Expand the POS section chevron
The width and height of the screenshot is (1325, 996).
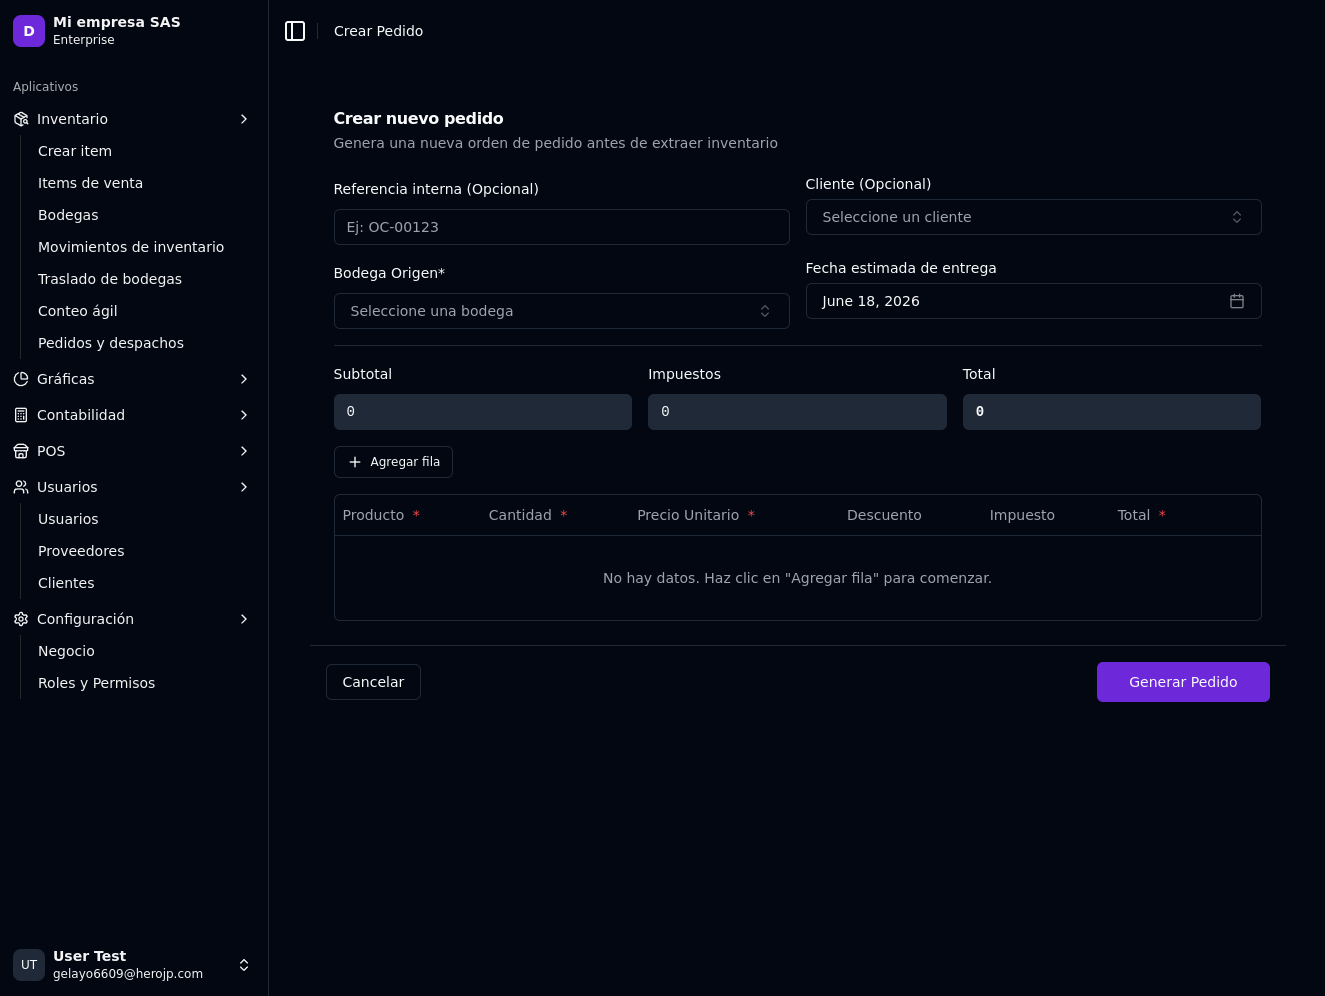pyautogui.click(x=244, y=451)
